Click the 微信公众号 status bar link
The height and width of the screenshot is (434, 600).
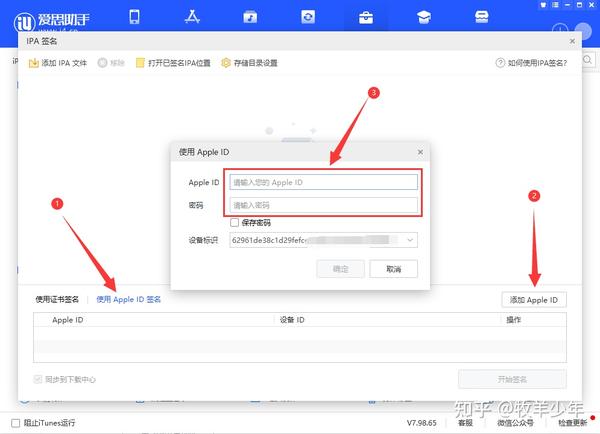point(515,423)
